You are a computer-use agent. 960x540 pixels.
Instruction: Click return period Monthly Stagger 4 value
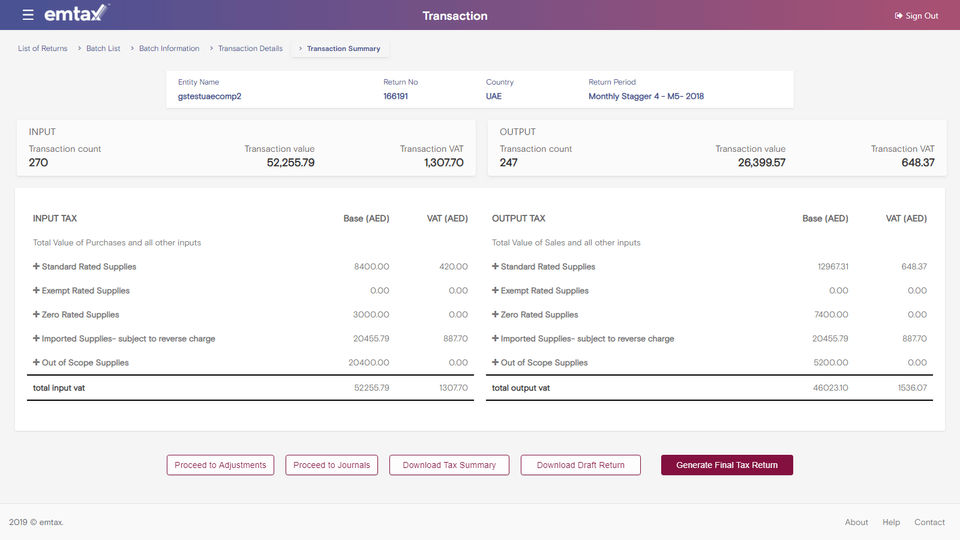click(646, 96)
